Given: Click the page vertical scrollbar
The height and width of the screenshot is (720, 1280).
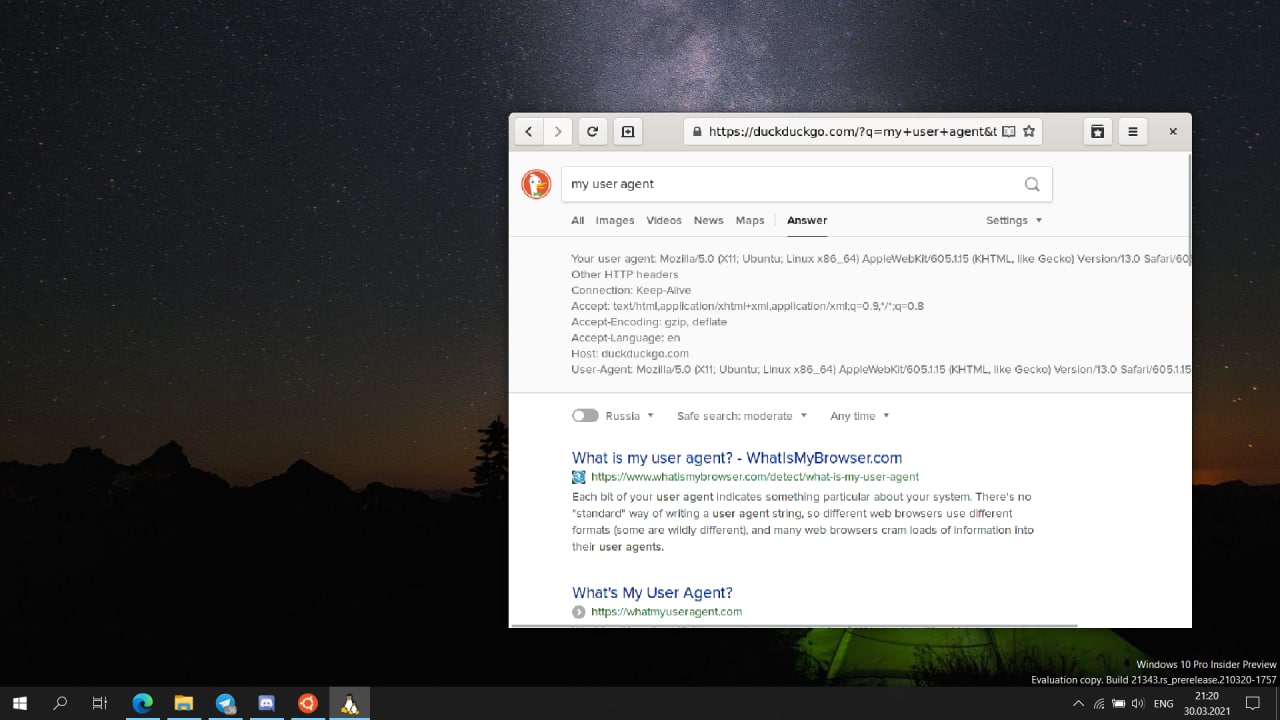Looking at the screenshot, I should (1188, 210).
